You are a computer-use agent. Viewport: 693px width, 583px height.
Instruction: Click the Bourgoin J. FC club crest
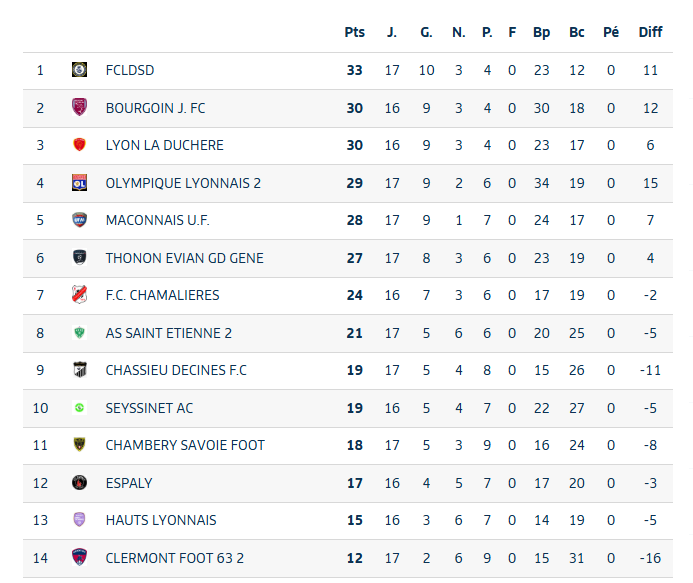coord(80,108)
